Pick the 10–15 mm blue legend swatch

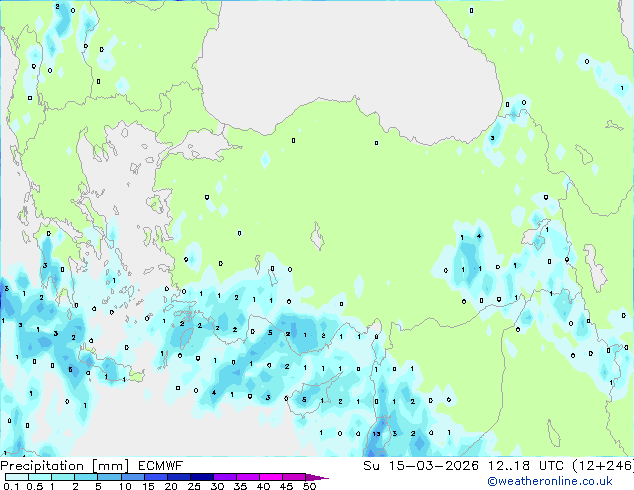point(133,477)
